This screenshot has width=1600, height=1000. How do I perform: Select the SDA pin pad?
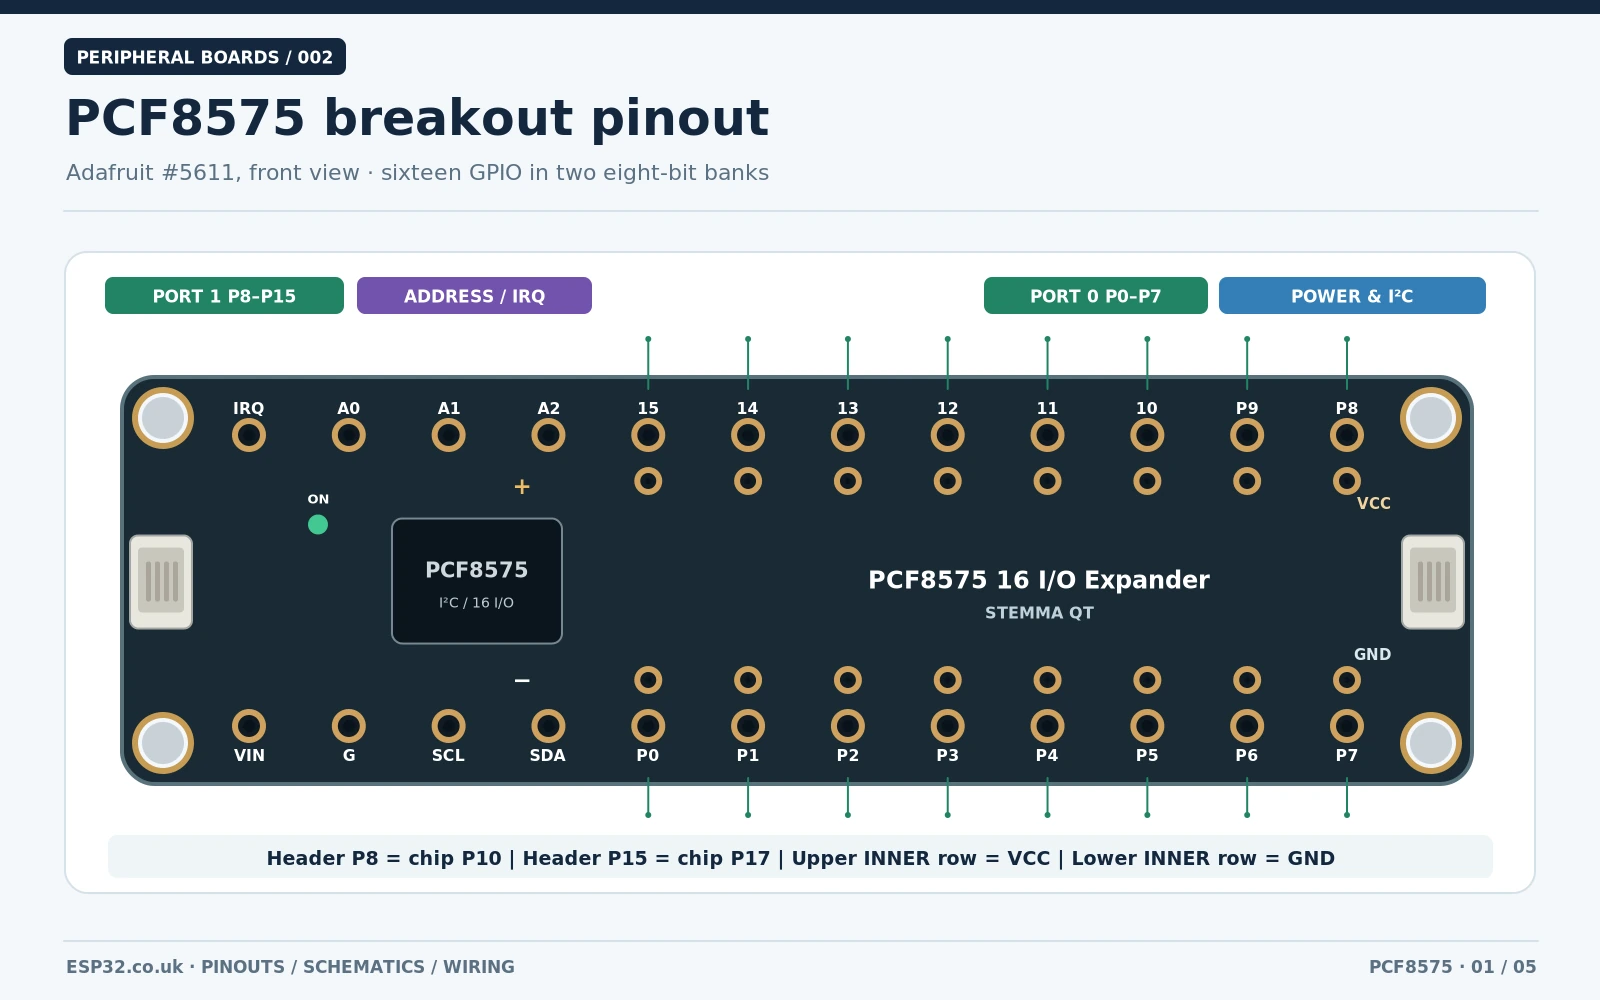(548, 726)
